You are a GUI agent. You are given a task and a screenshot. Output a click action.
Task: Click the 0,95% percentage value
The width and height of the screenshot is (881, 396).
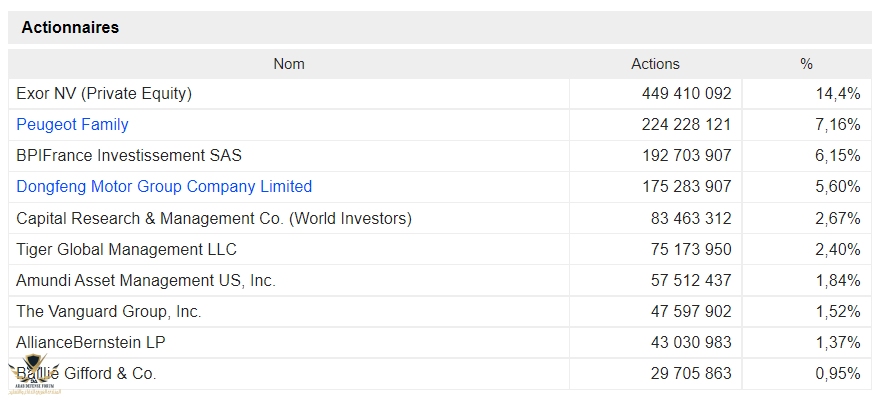point(838,374)
